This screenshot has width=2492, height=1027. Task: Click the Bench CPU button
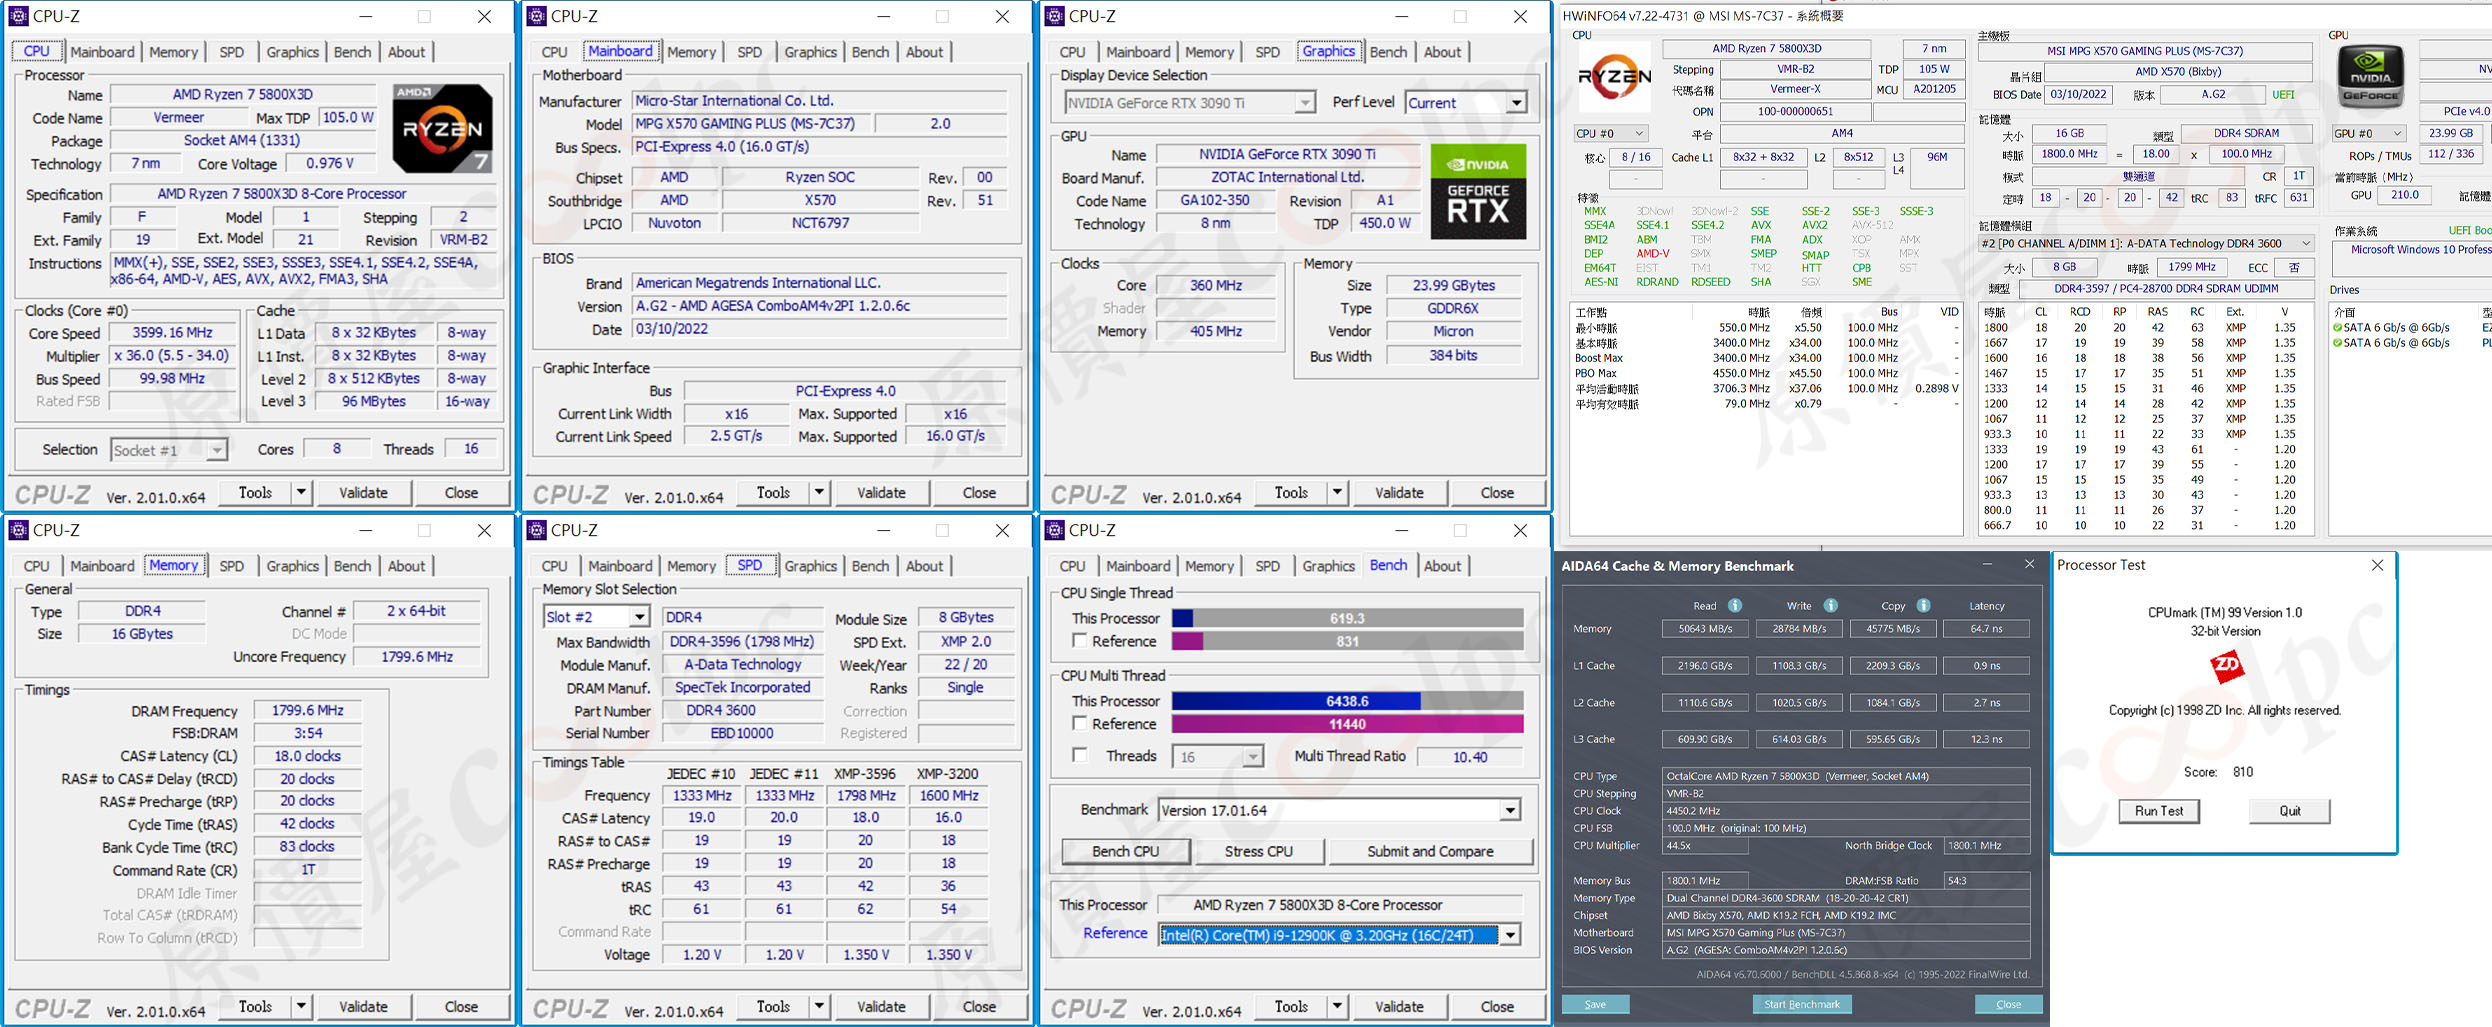[x=1125, y=851]
